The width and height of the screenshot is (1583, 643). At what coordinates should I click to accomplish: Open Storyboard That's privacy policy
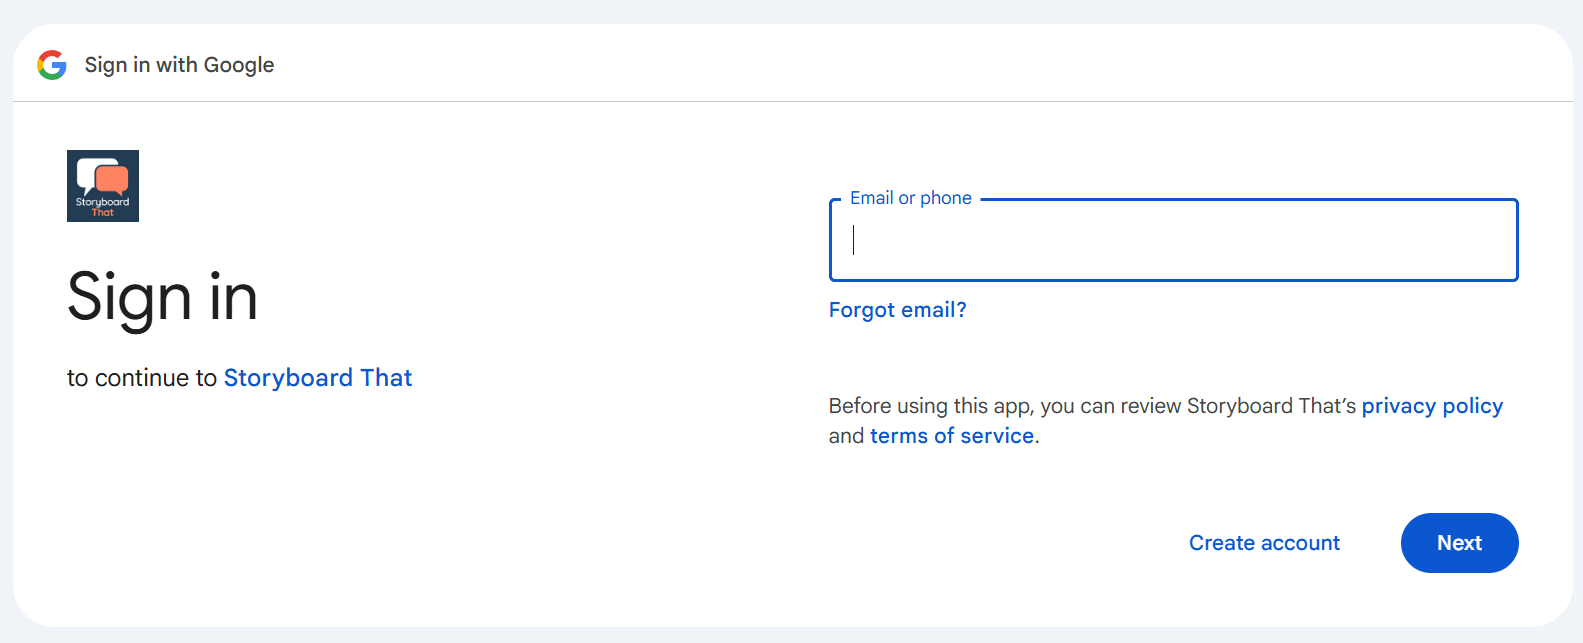(1432, 406)
